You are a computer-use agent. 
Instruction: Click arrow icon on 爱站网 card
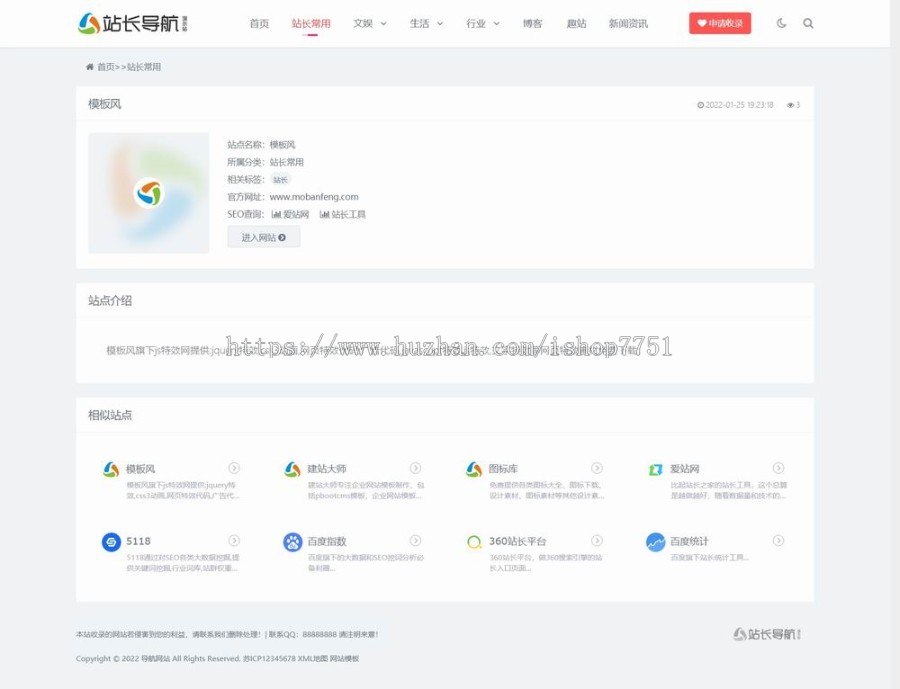pyautogui.click(x=778, y=468)
